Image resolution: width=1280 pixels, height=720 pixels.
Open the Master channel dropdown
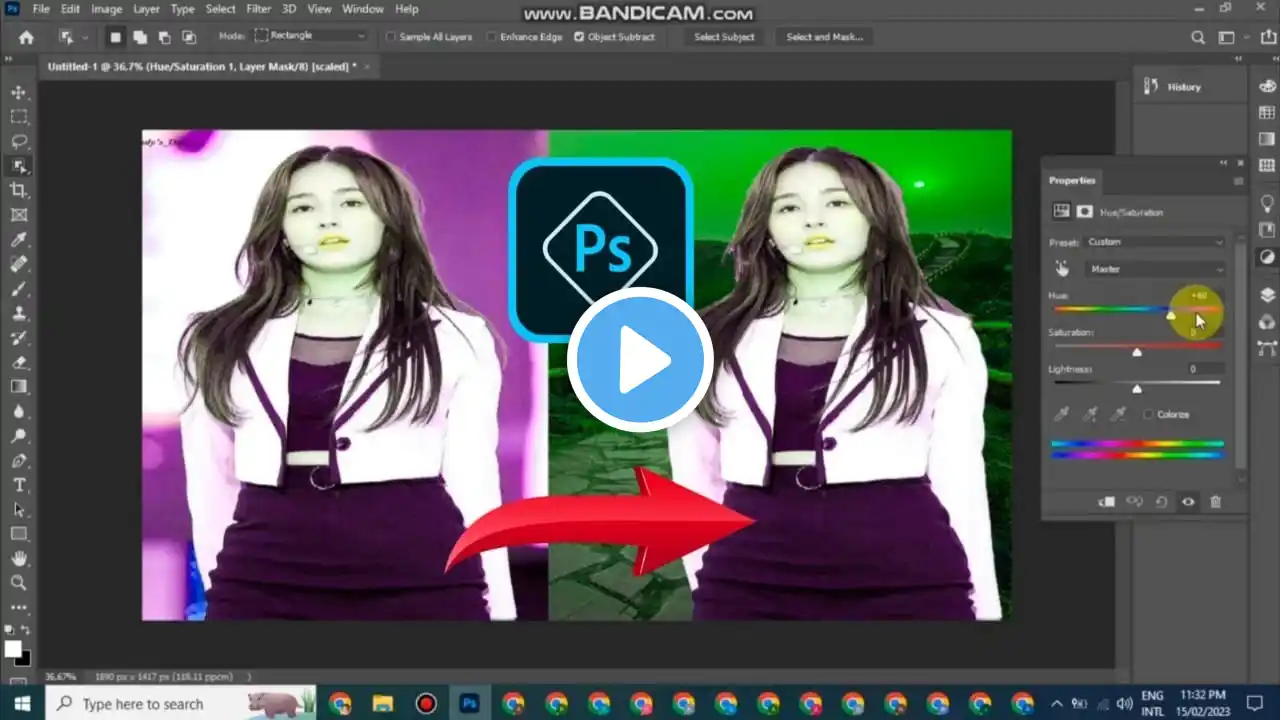click(x=1155, y=268)
